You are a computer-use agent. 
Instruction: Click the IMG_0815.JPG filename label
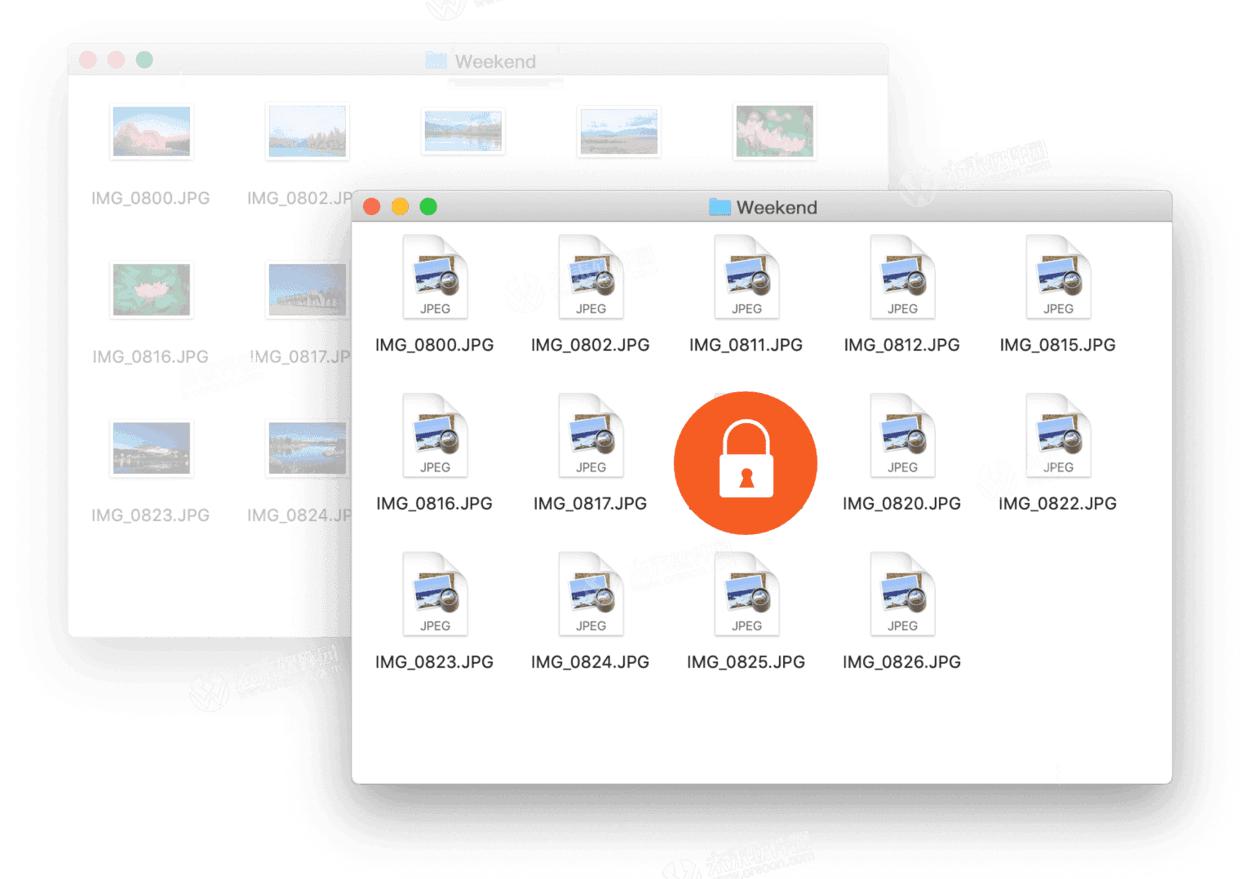[x=1058, y=345]
